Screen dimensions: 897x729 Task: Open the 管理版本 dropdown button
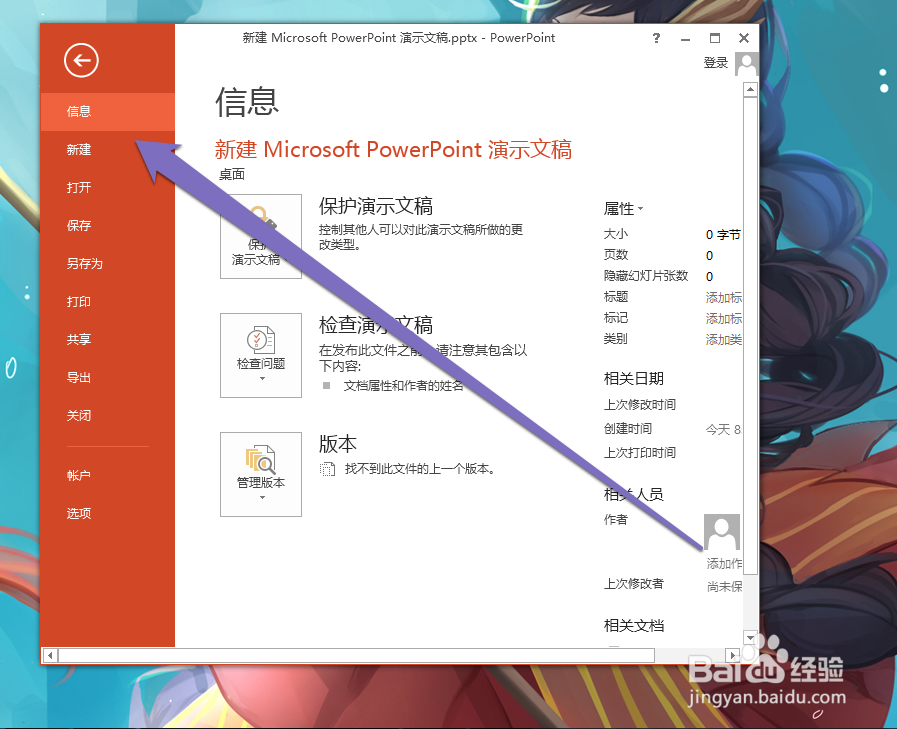tap(261, 474)
